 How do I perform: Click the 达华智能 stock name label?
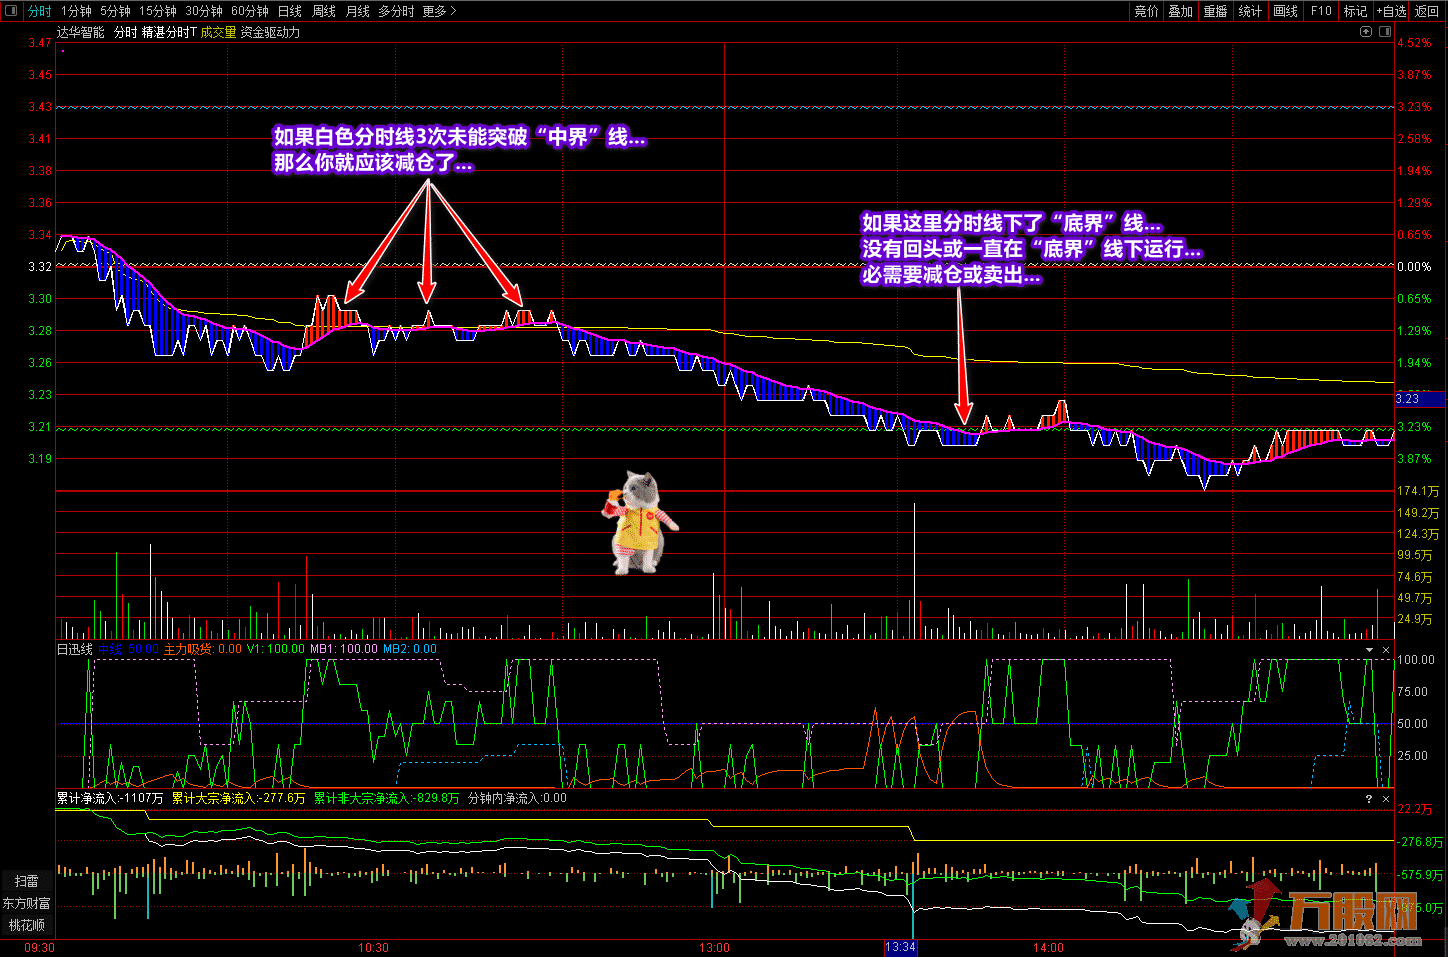80,32
